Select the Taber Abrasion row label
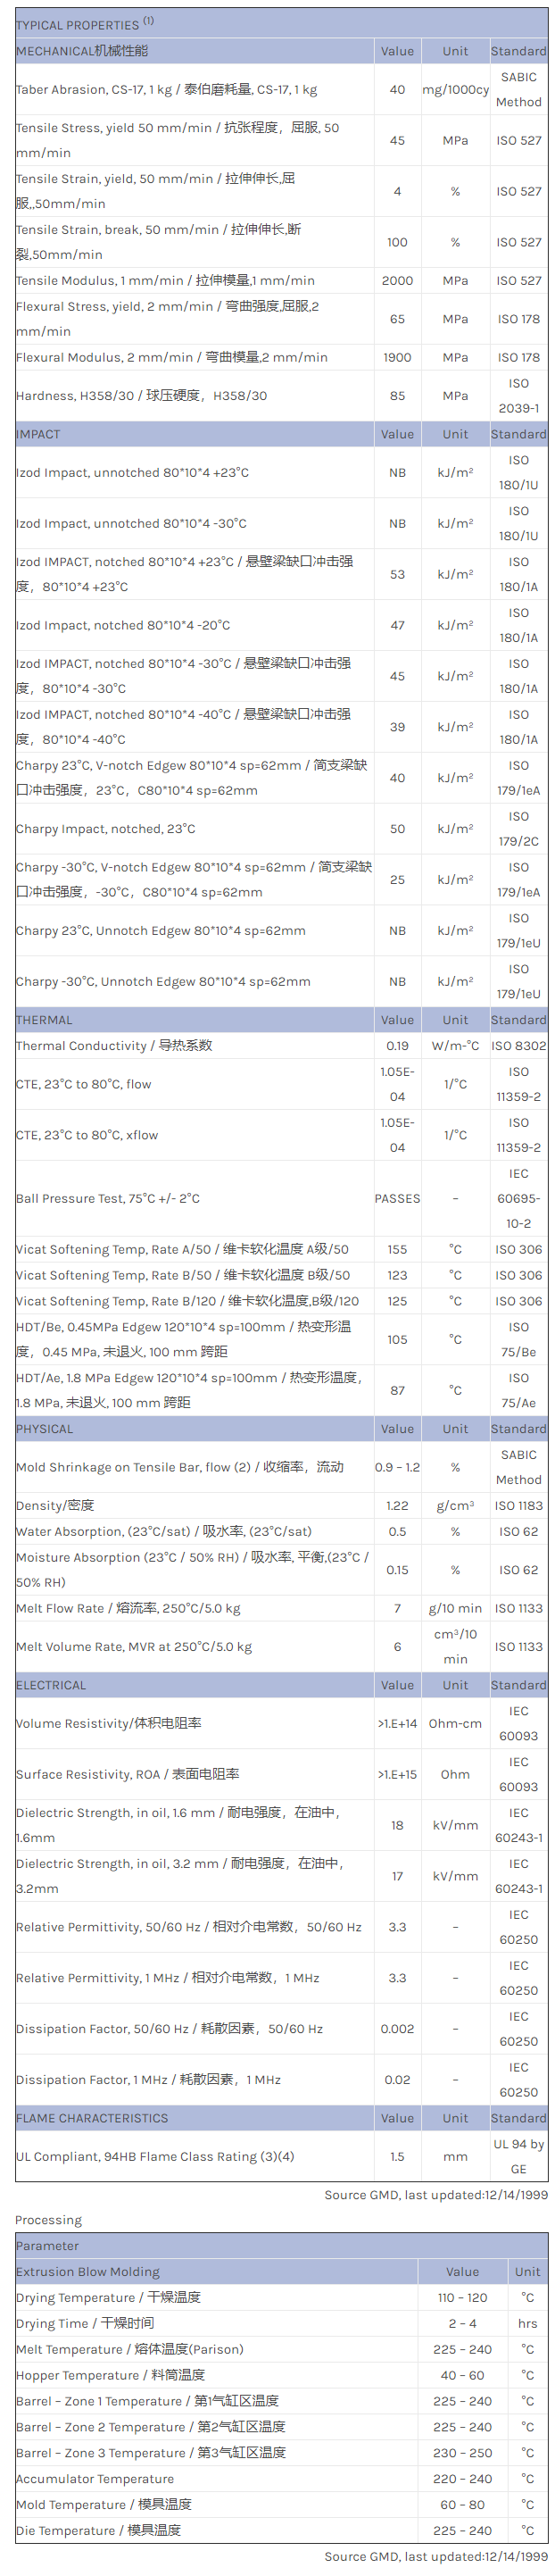Image resolution: width=555 pixels, height=2576 pixels. (x=166, y=90)
